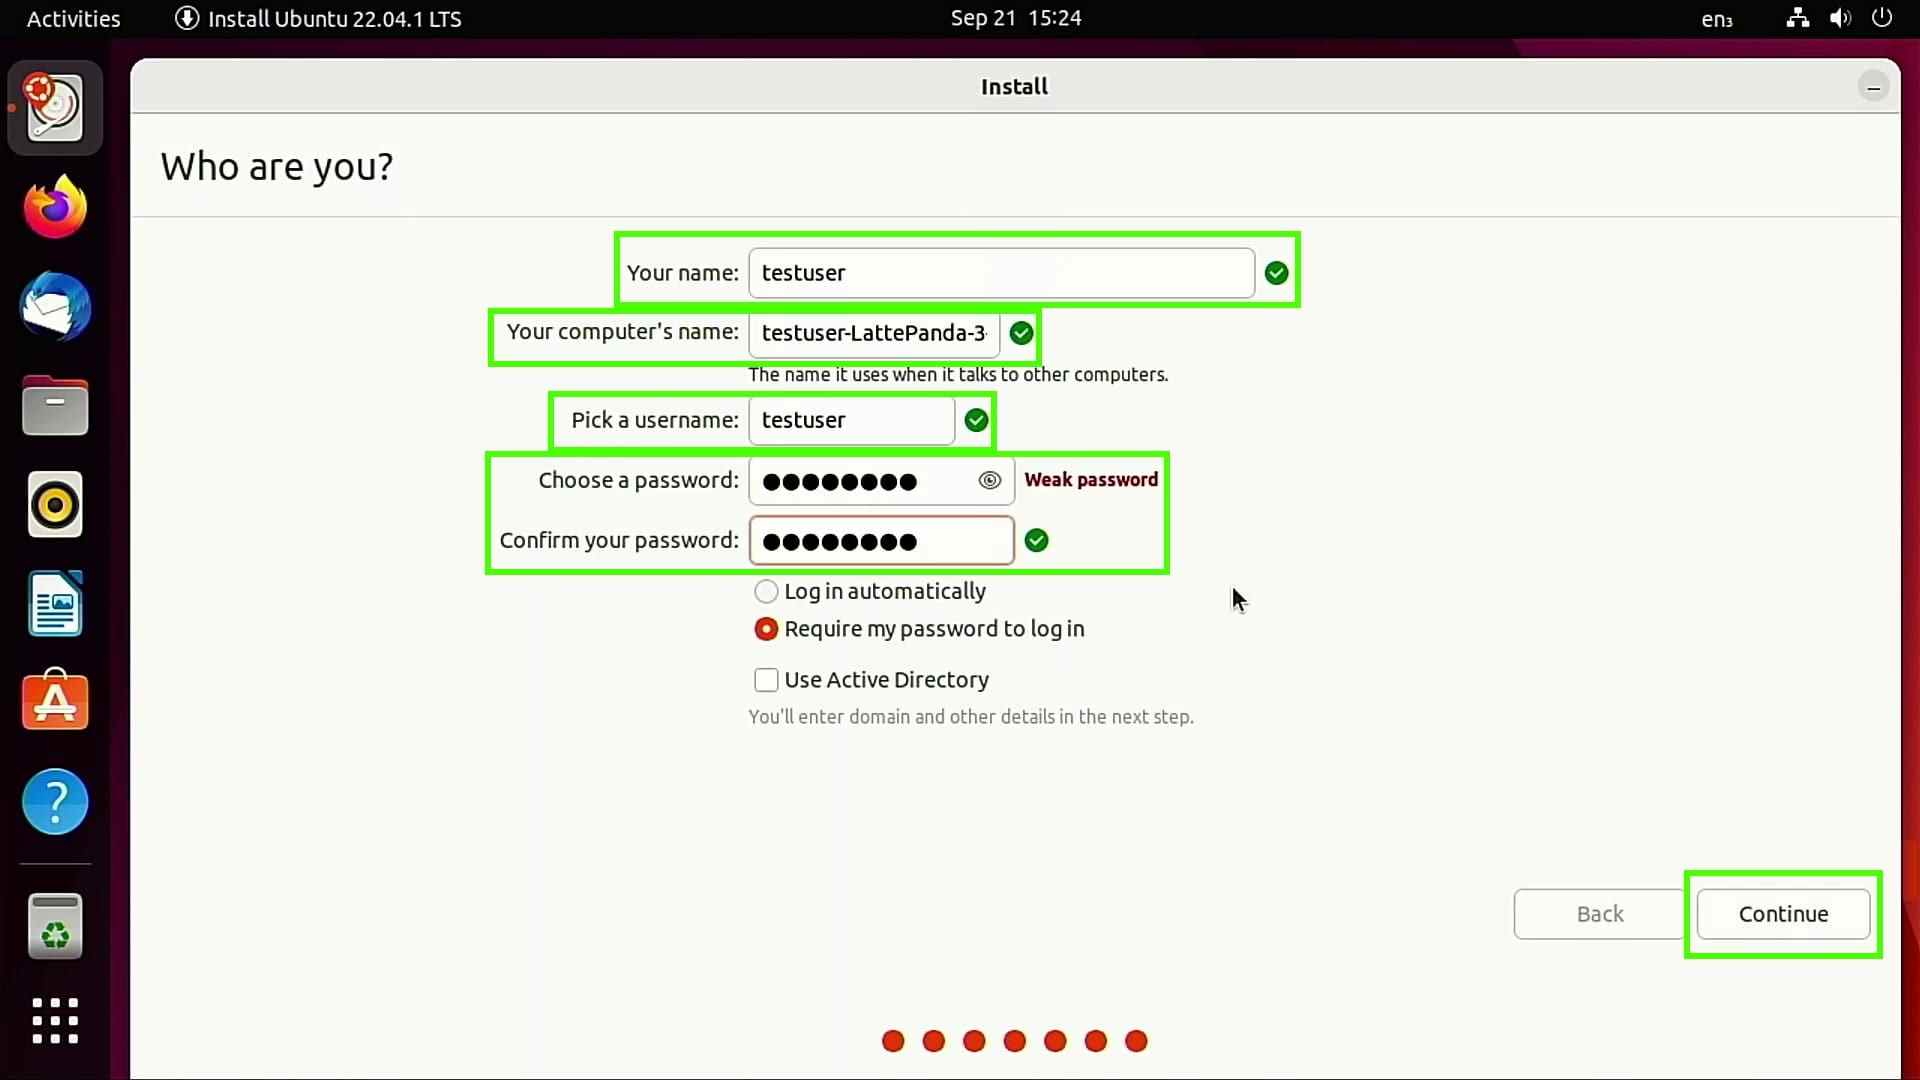Select the Pick a username field
The width and height of the screenshot is (1920, 1080).
[851, 419]
